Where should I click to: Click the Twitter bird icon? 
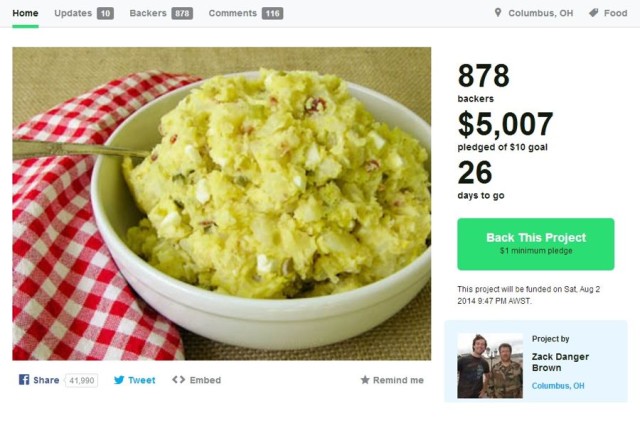pos(119,380)
